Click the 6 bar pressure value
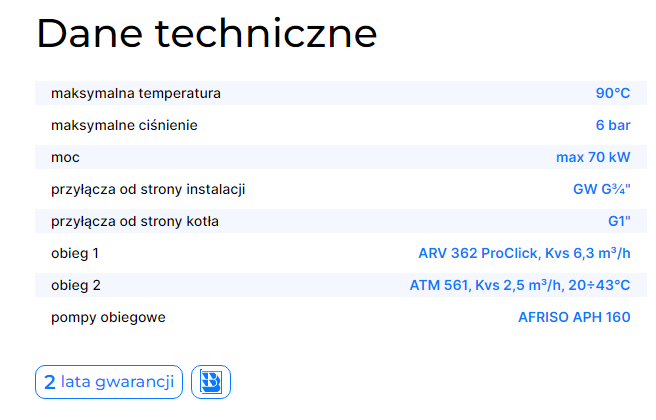Screen dimensions: 656x420 click(612, 126)
